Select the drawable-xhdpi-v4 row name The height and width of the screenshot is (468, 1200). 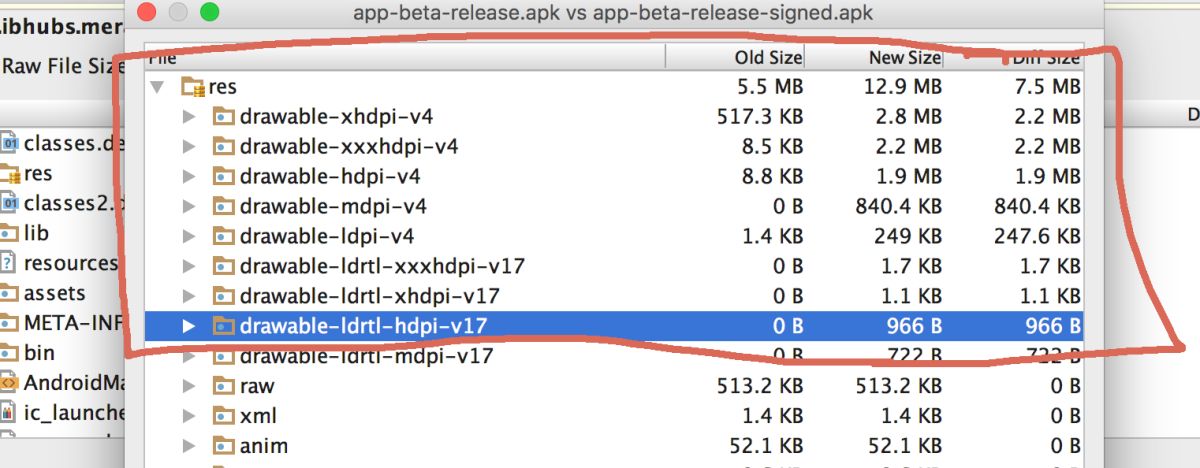pyautogui.click(x=336, y=117)
